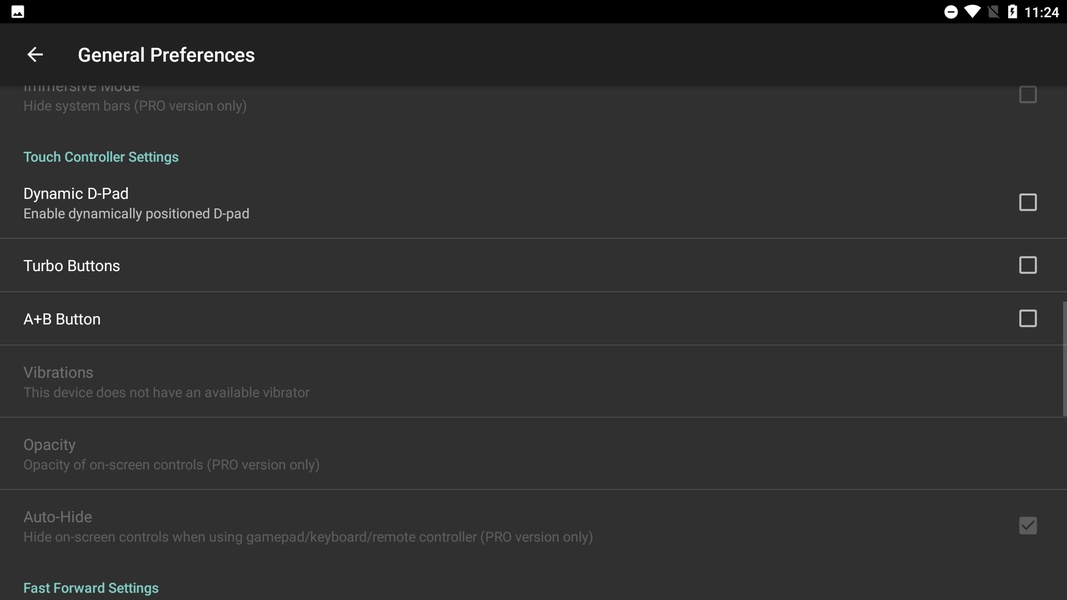
Task: Tap the battery charging icon
Action: [1012, 12]
